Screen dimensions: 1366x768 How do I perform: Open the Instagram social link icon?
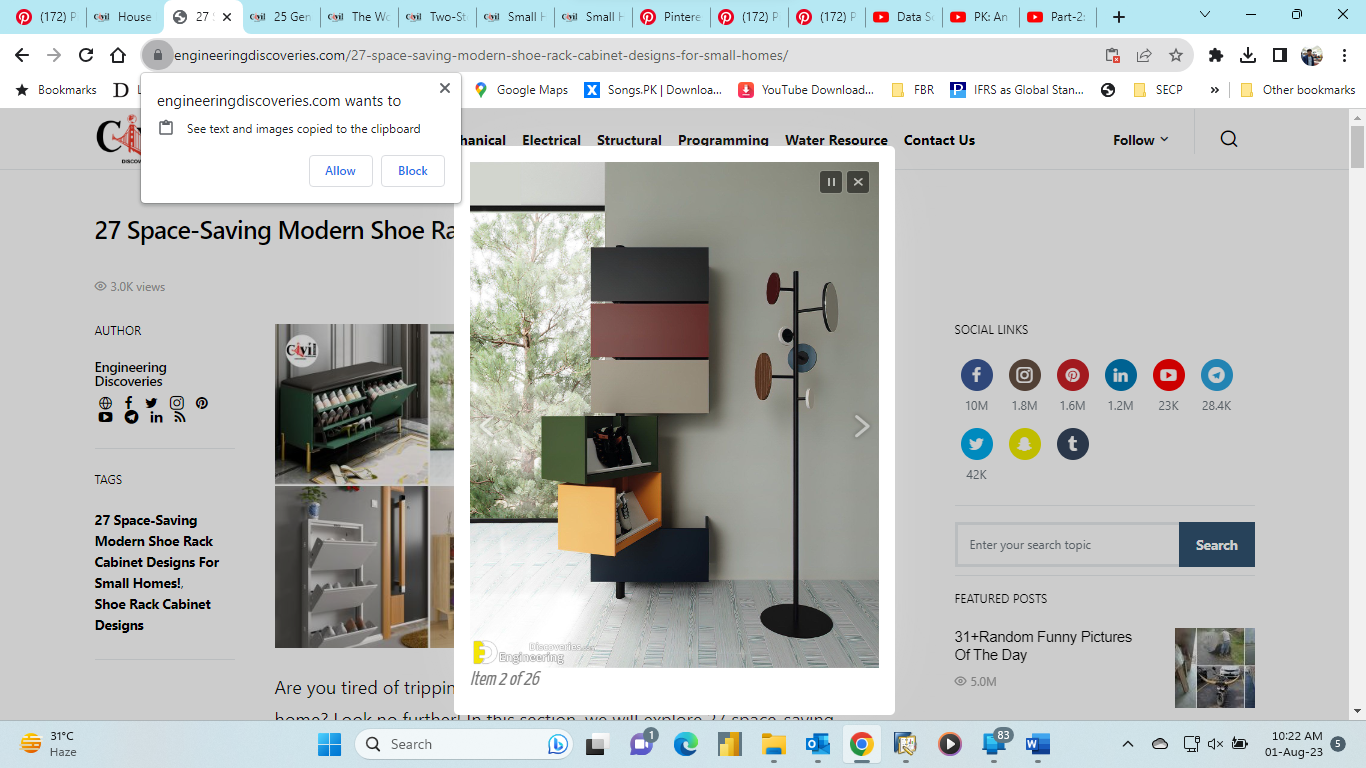(1024, 376)
